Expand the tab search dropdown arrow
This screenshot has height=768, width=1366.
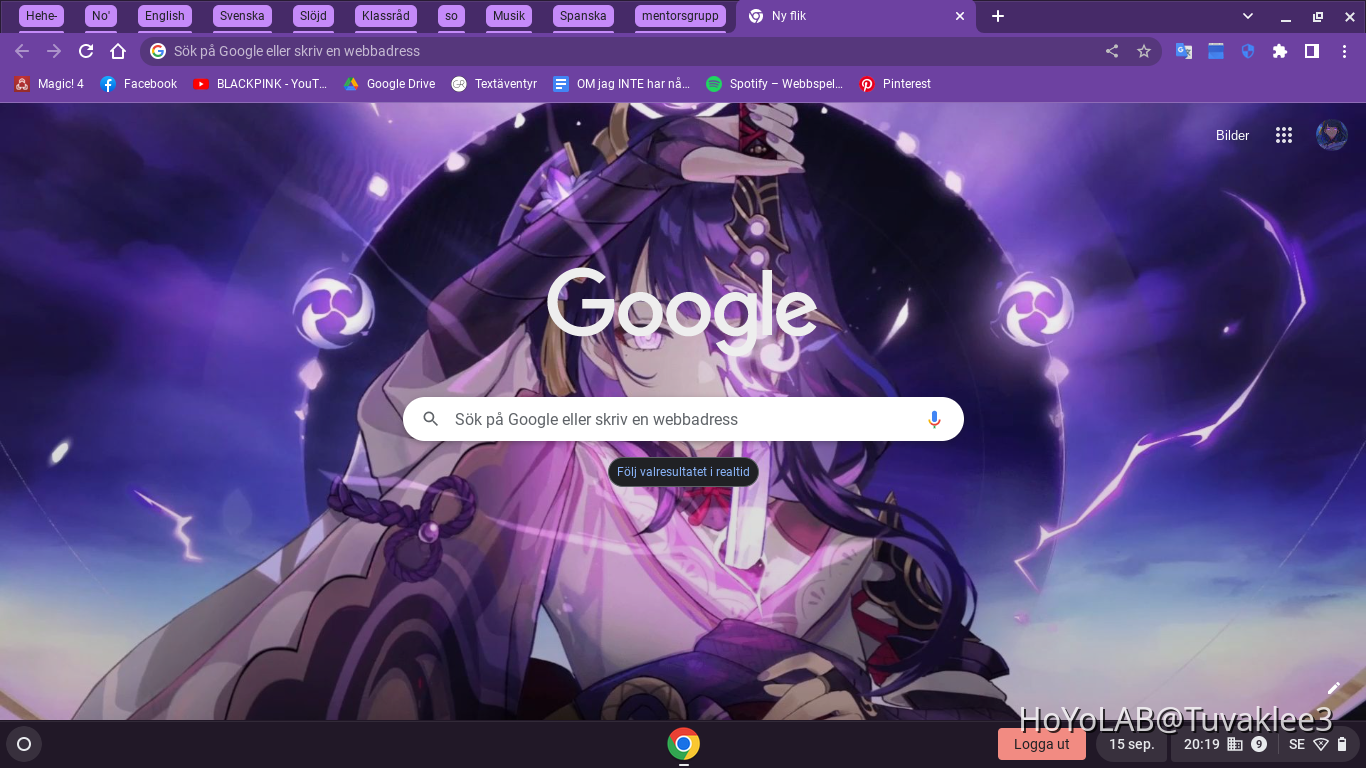click(1248, 16)
